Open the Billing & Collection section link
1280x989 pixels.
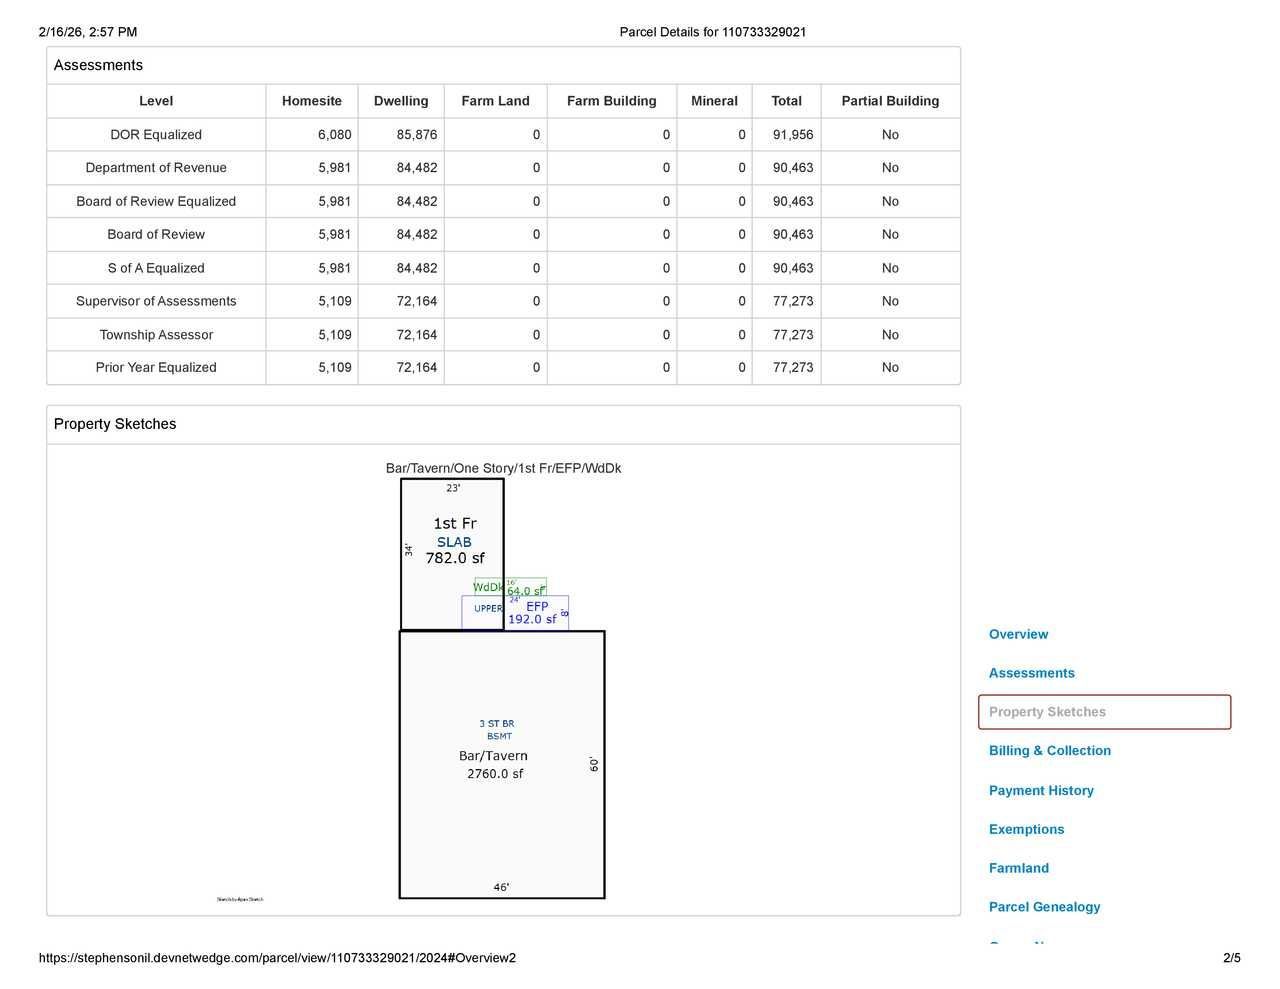1049,751
